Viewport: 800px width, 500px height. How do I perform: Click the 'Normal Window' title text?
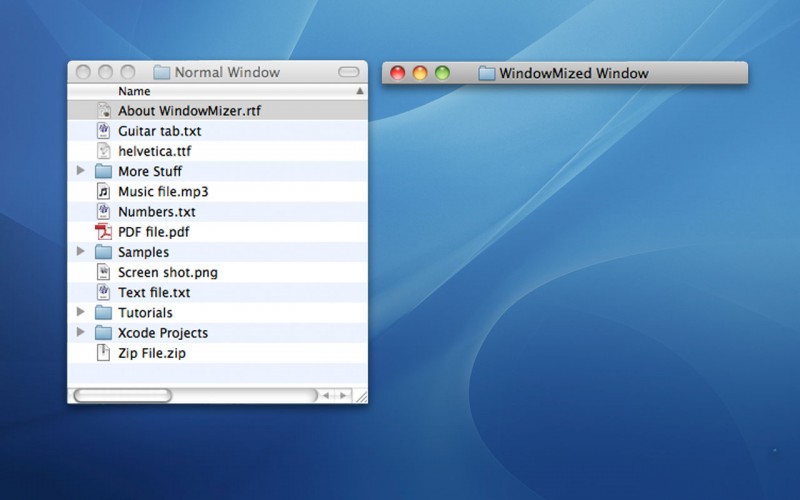(x=228, y=72)
